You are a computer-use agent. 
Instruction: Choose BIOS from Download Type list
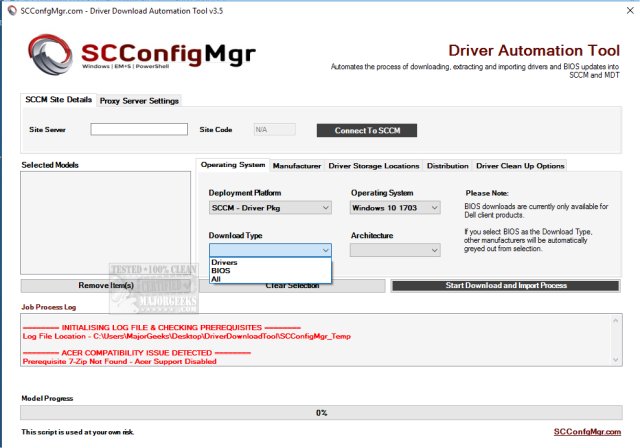[270, 271]
